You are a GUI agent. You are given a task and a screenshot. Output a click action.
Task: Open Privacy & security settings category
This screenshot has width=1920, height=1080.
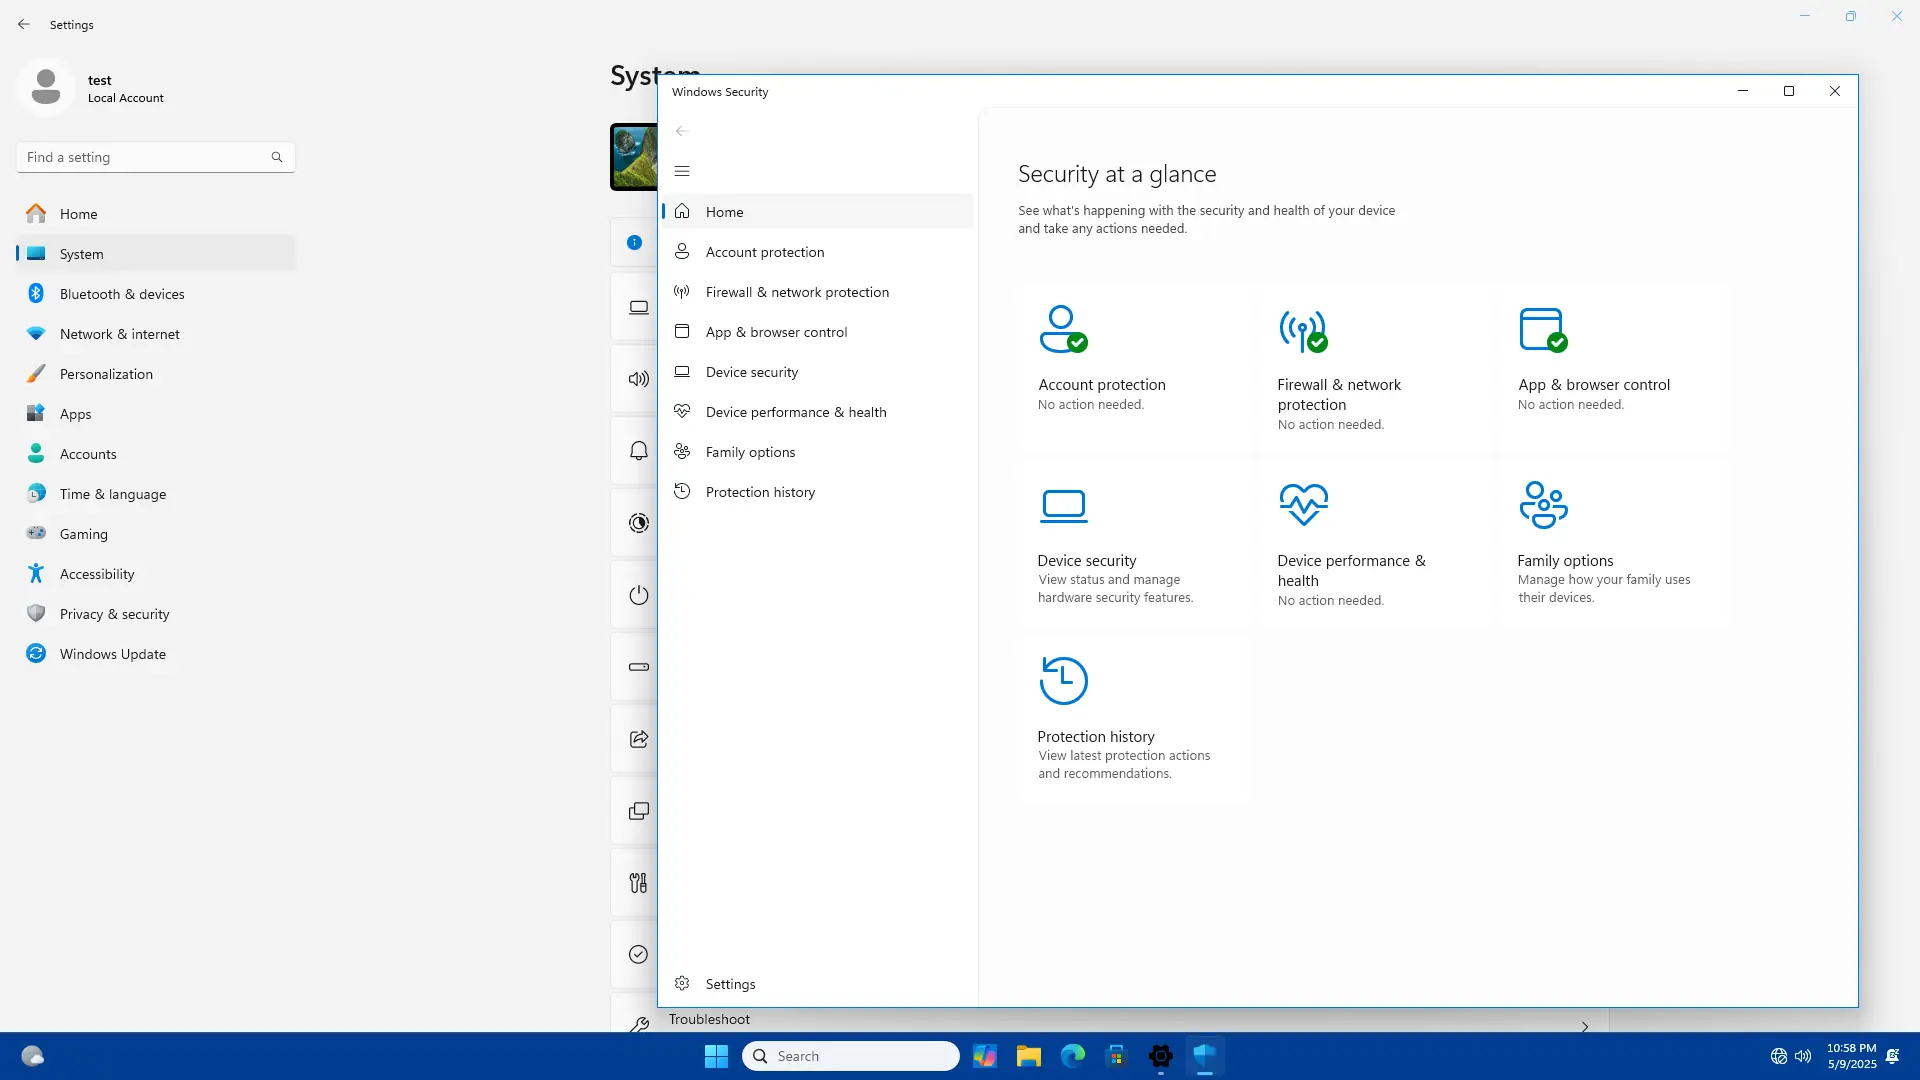pos(114,614)
